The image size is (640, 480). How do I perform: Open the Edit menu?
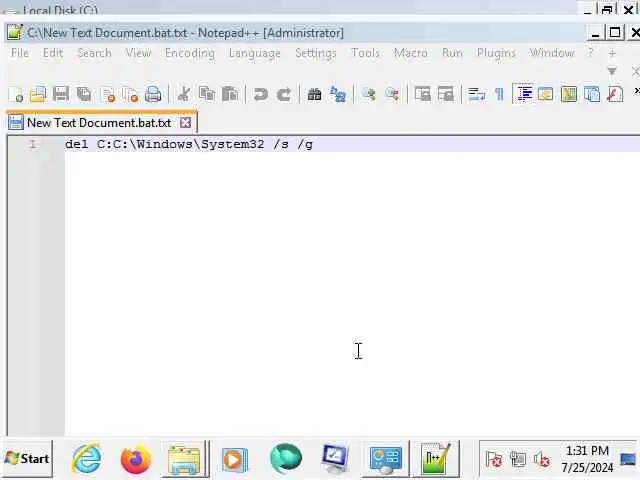(53, 53)
